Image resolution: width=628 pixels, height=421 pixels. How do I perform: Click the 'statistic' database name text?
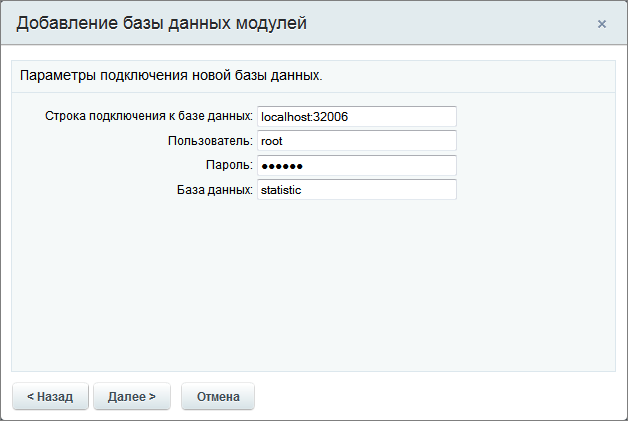pos(281,189)
